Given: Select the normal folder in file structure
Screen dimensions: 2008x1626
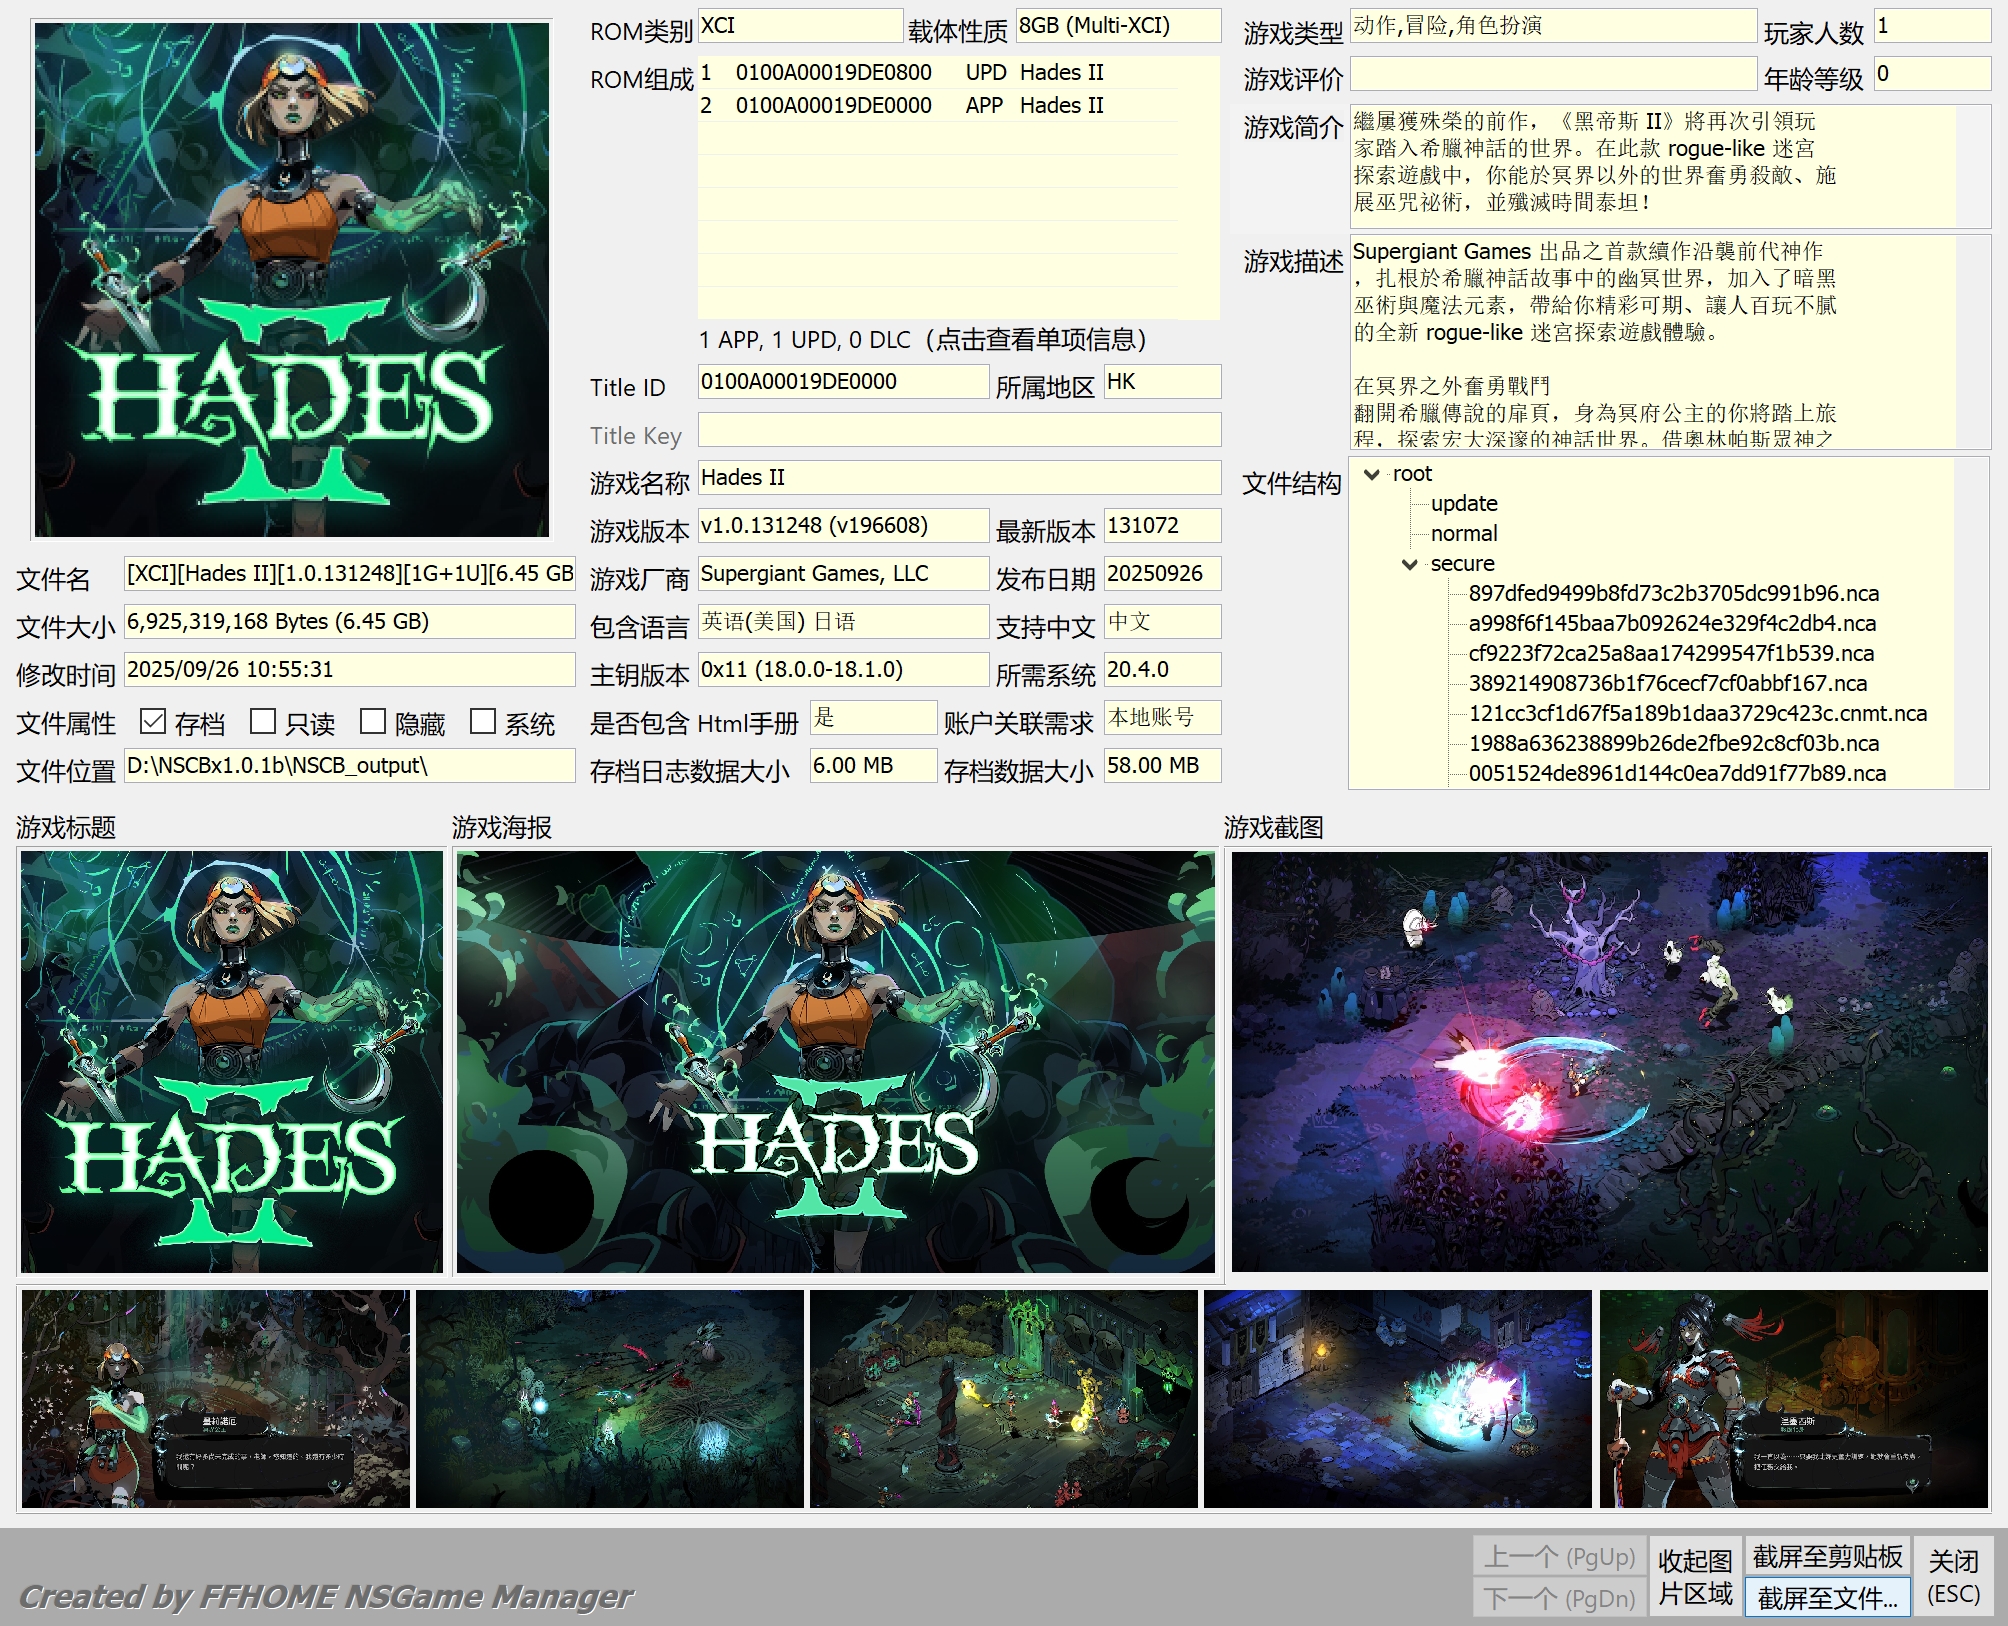Looking at the screenshot, I should tap(1464, 534).
